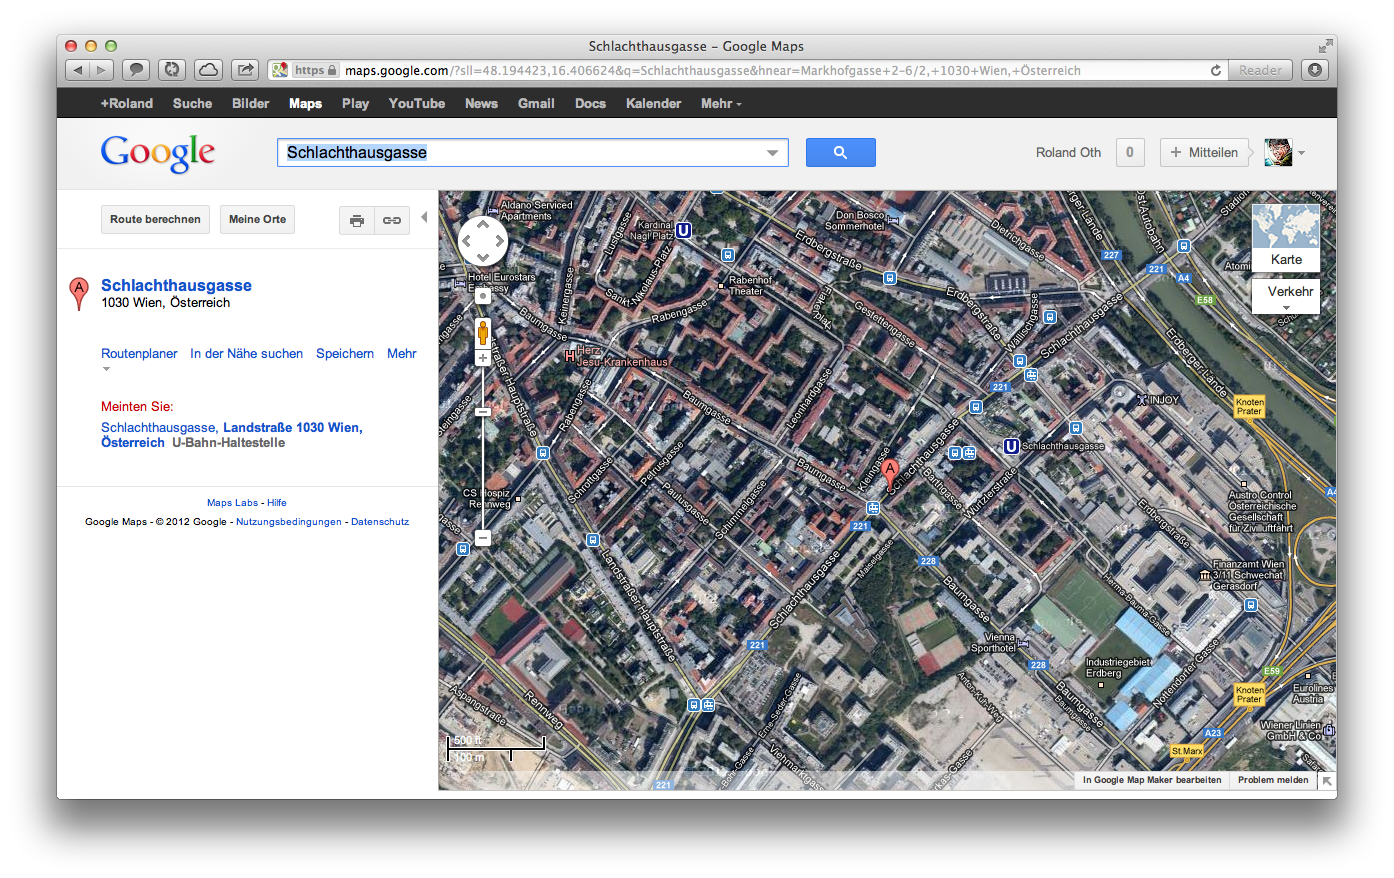Open the search box suggestions dropdown arrow
Screen dimensions: 1394x878
pyautogui.click(x=772, y=153)
